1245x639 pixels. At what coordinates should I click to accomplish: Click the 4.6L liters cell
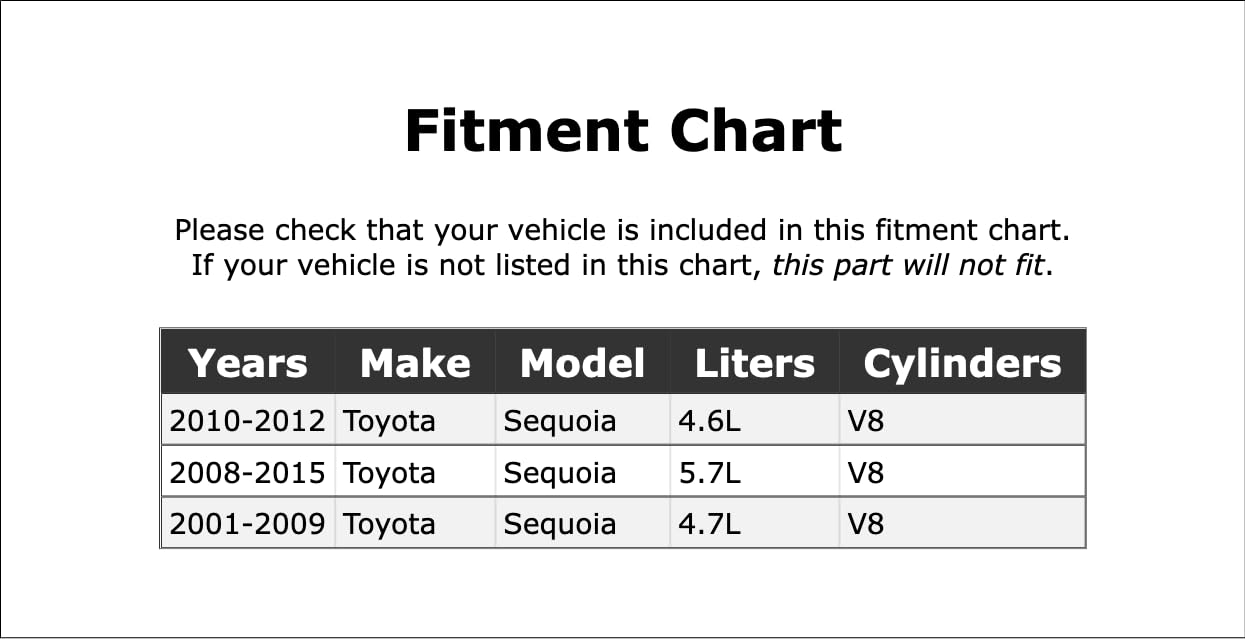pos(710,421)
